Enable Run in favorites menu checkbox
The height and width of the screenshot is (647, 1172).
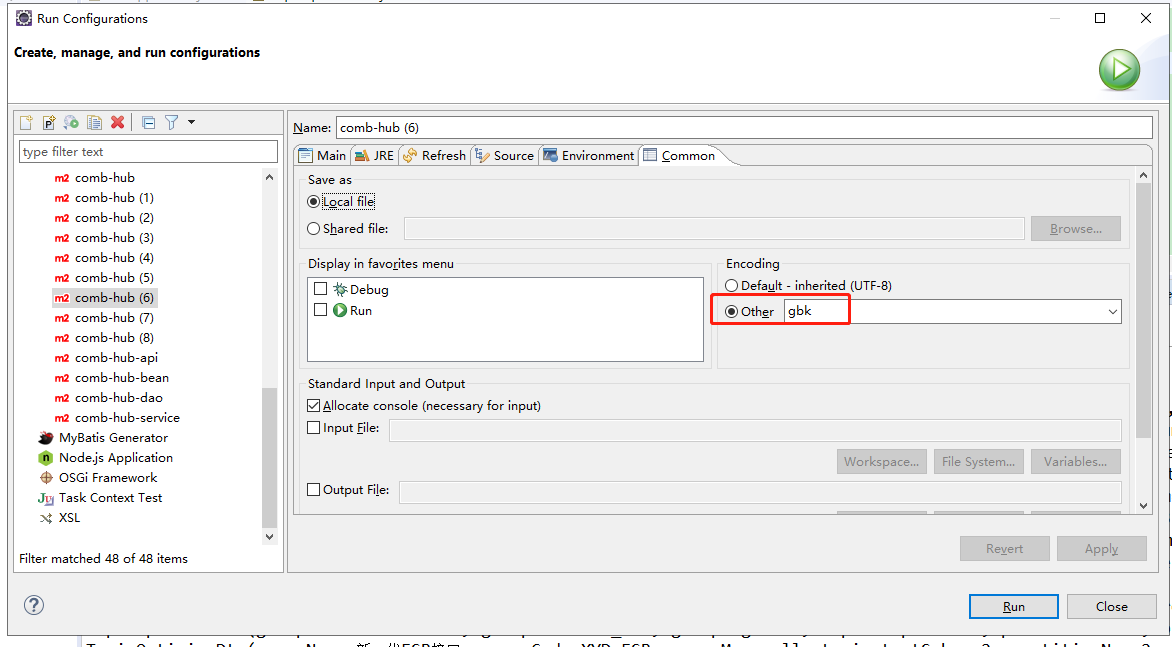[321, 309]
